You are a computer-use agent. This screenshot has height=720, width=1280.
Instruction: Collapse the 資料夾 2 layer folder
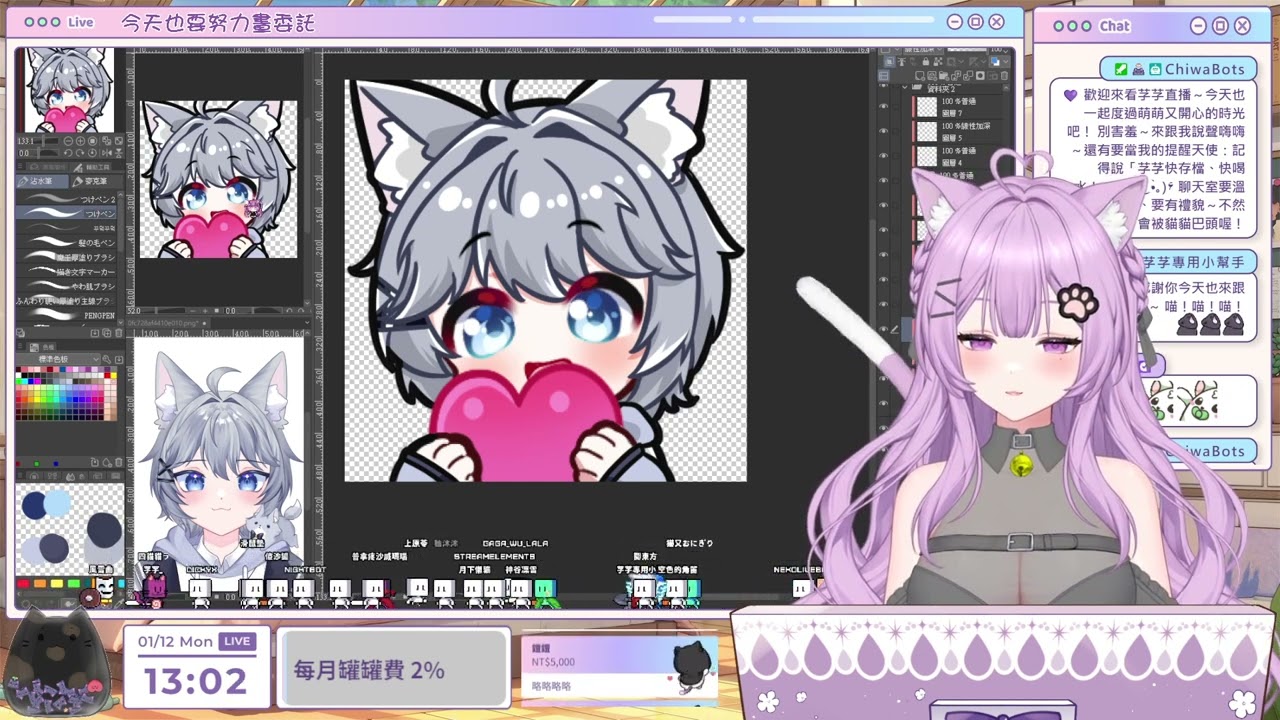[x=905, y=87]
